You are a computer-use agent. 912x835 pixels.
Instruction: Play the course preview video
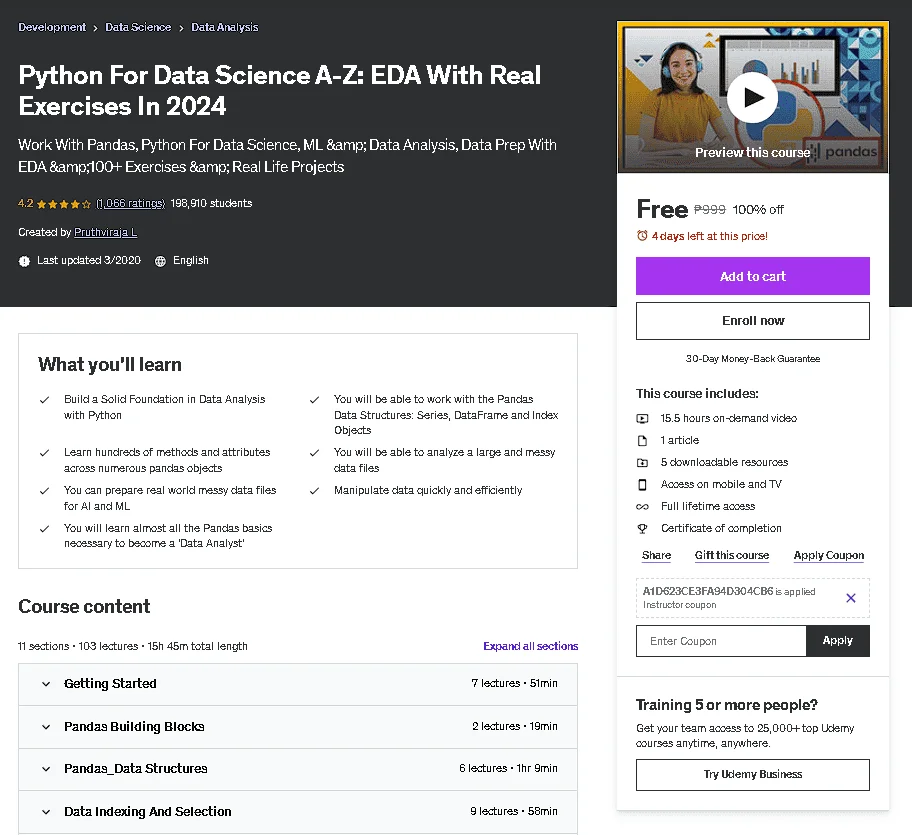752,97
